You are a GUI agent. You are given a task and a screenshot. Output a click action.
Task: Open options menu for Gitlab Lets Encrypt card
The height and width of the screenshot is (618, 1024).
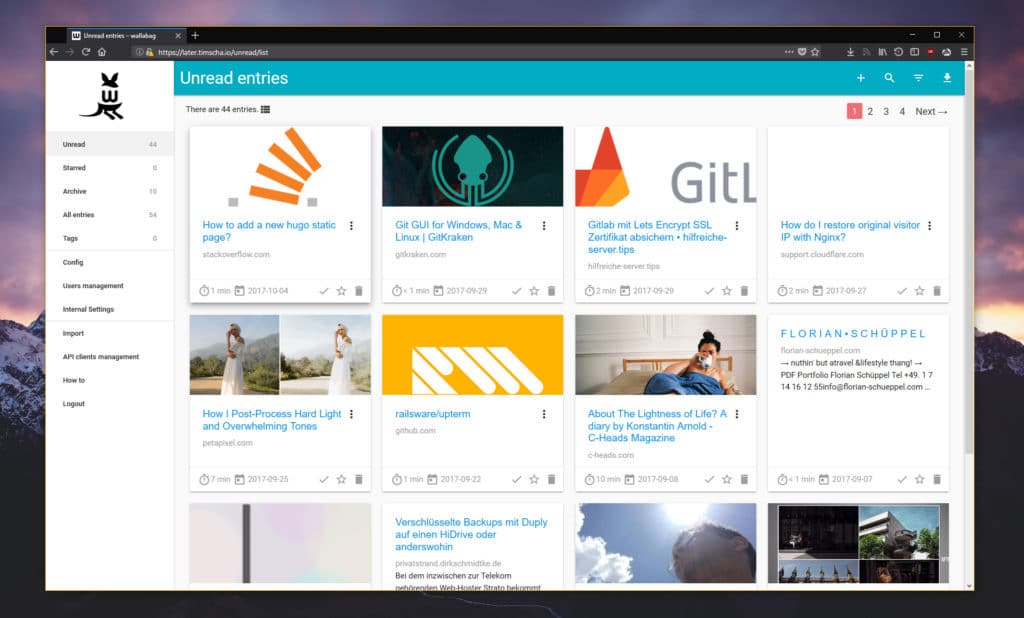click(x=737, y=225)
